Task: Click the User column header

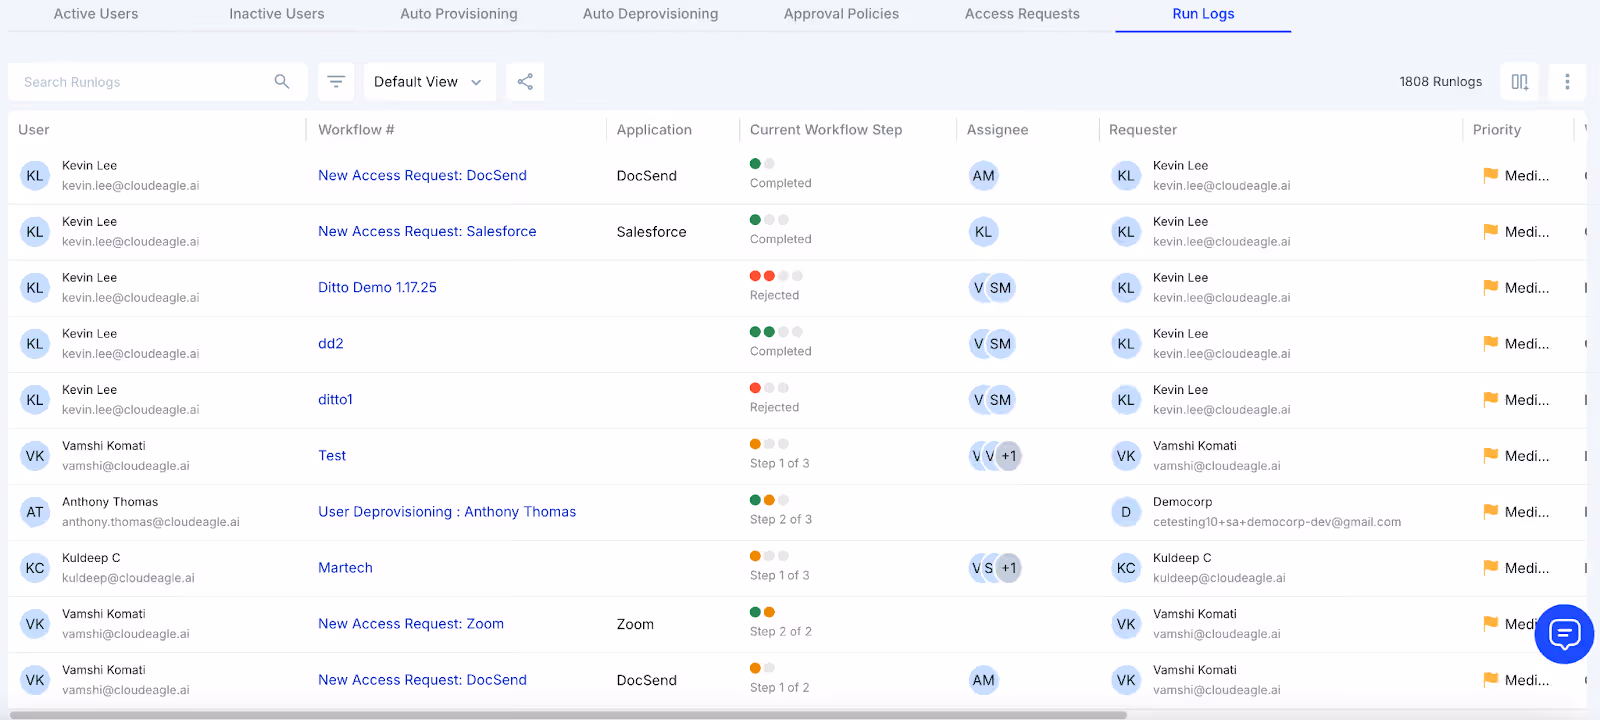Action: [x=33, y=130]
